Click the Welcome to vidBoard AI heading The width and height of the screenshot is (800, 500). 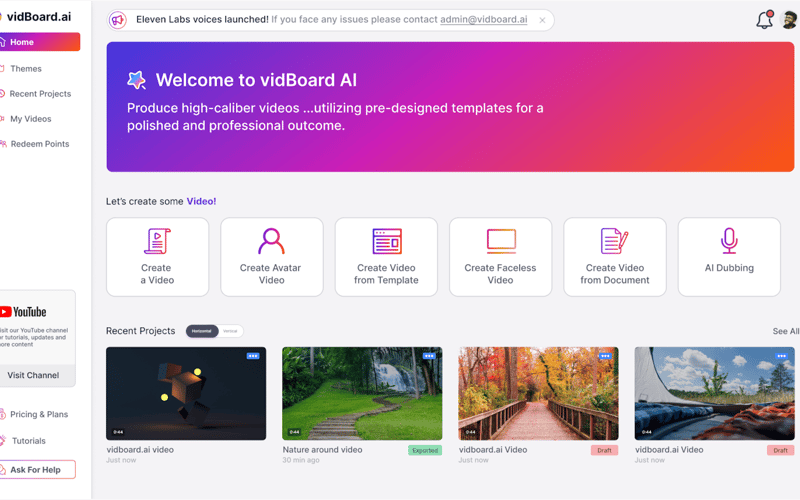coord(256,80)
